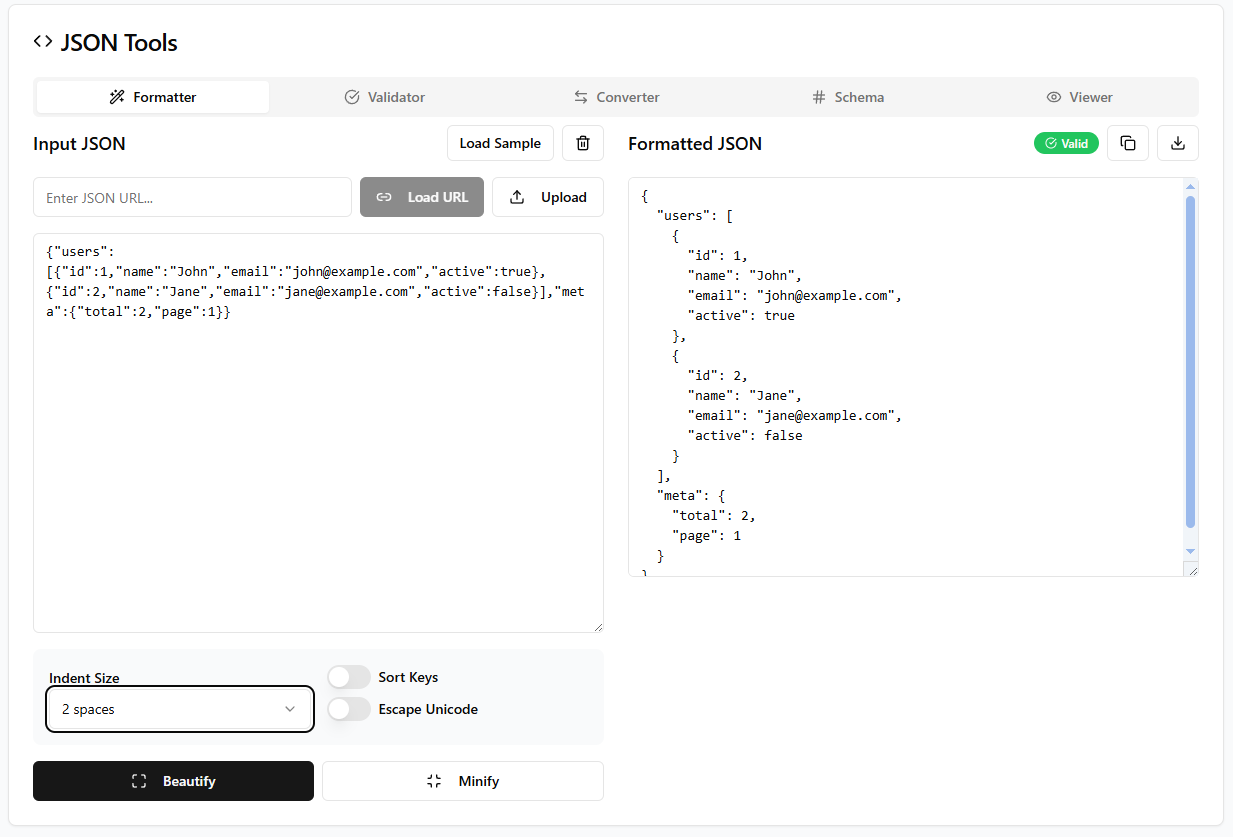The width and height of the screenshot is (1233, 837).
Task: Open the Indent Size dropdown
Action: pos(180,709)
